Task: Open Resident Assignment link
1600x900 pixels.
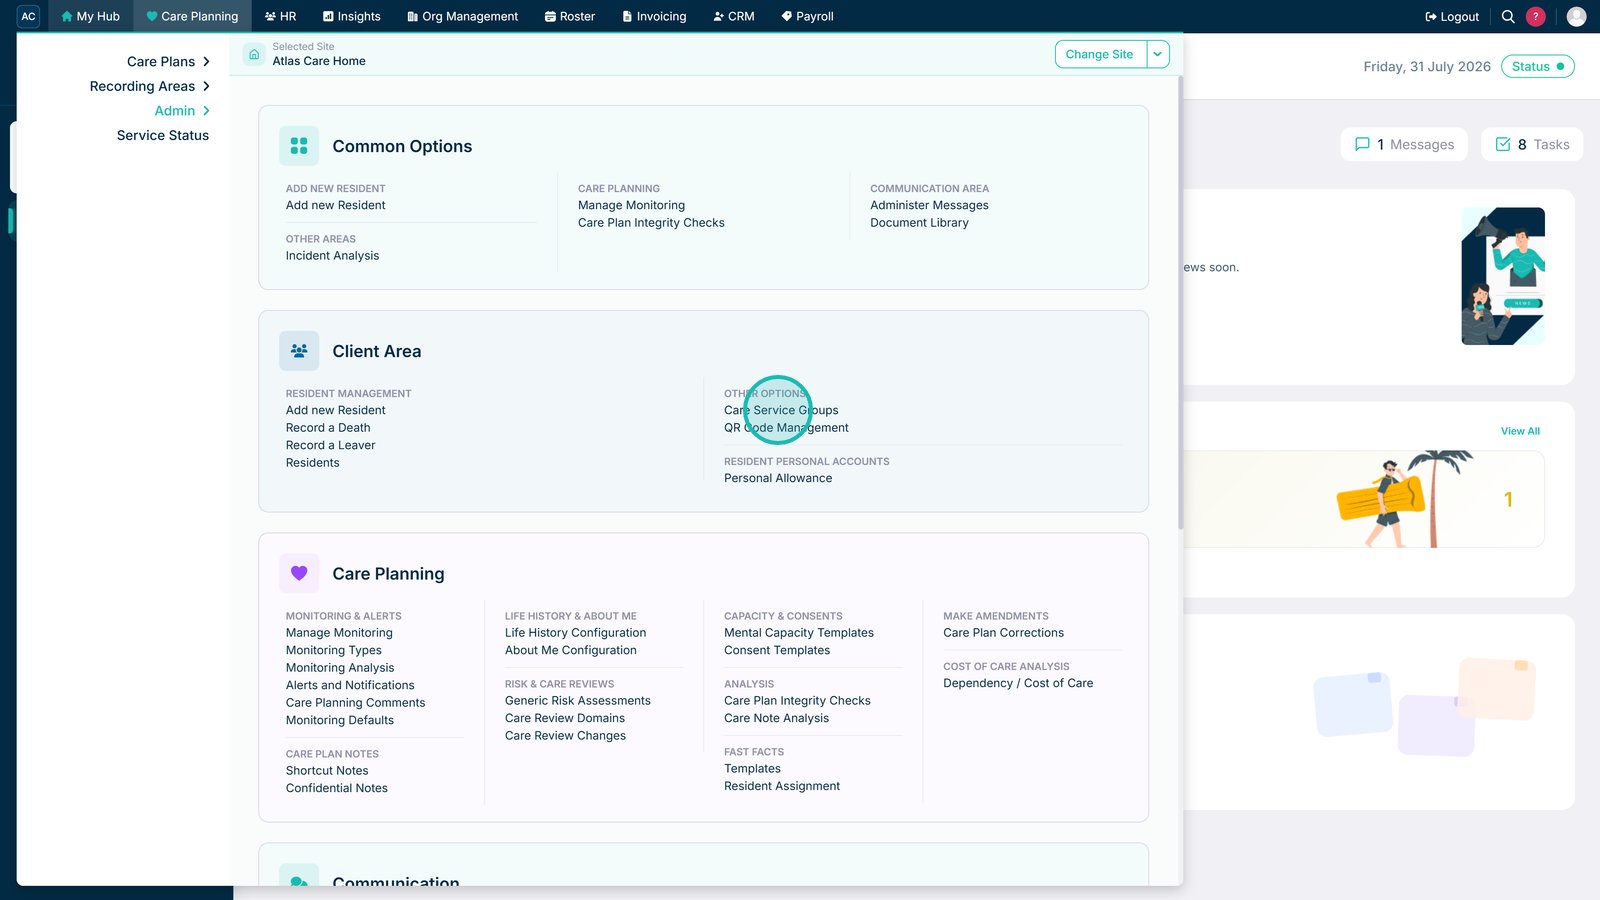Action: (x=782, y=786)
